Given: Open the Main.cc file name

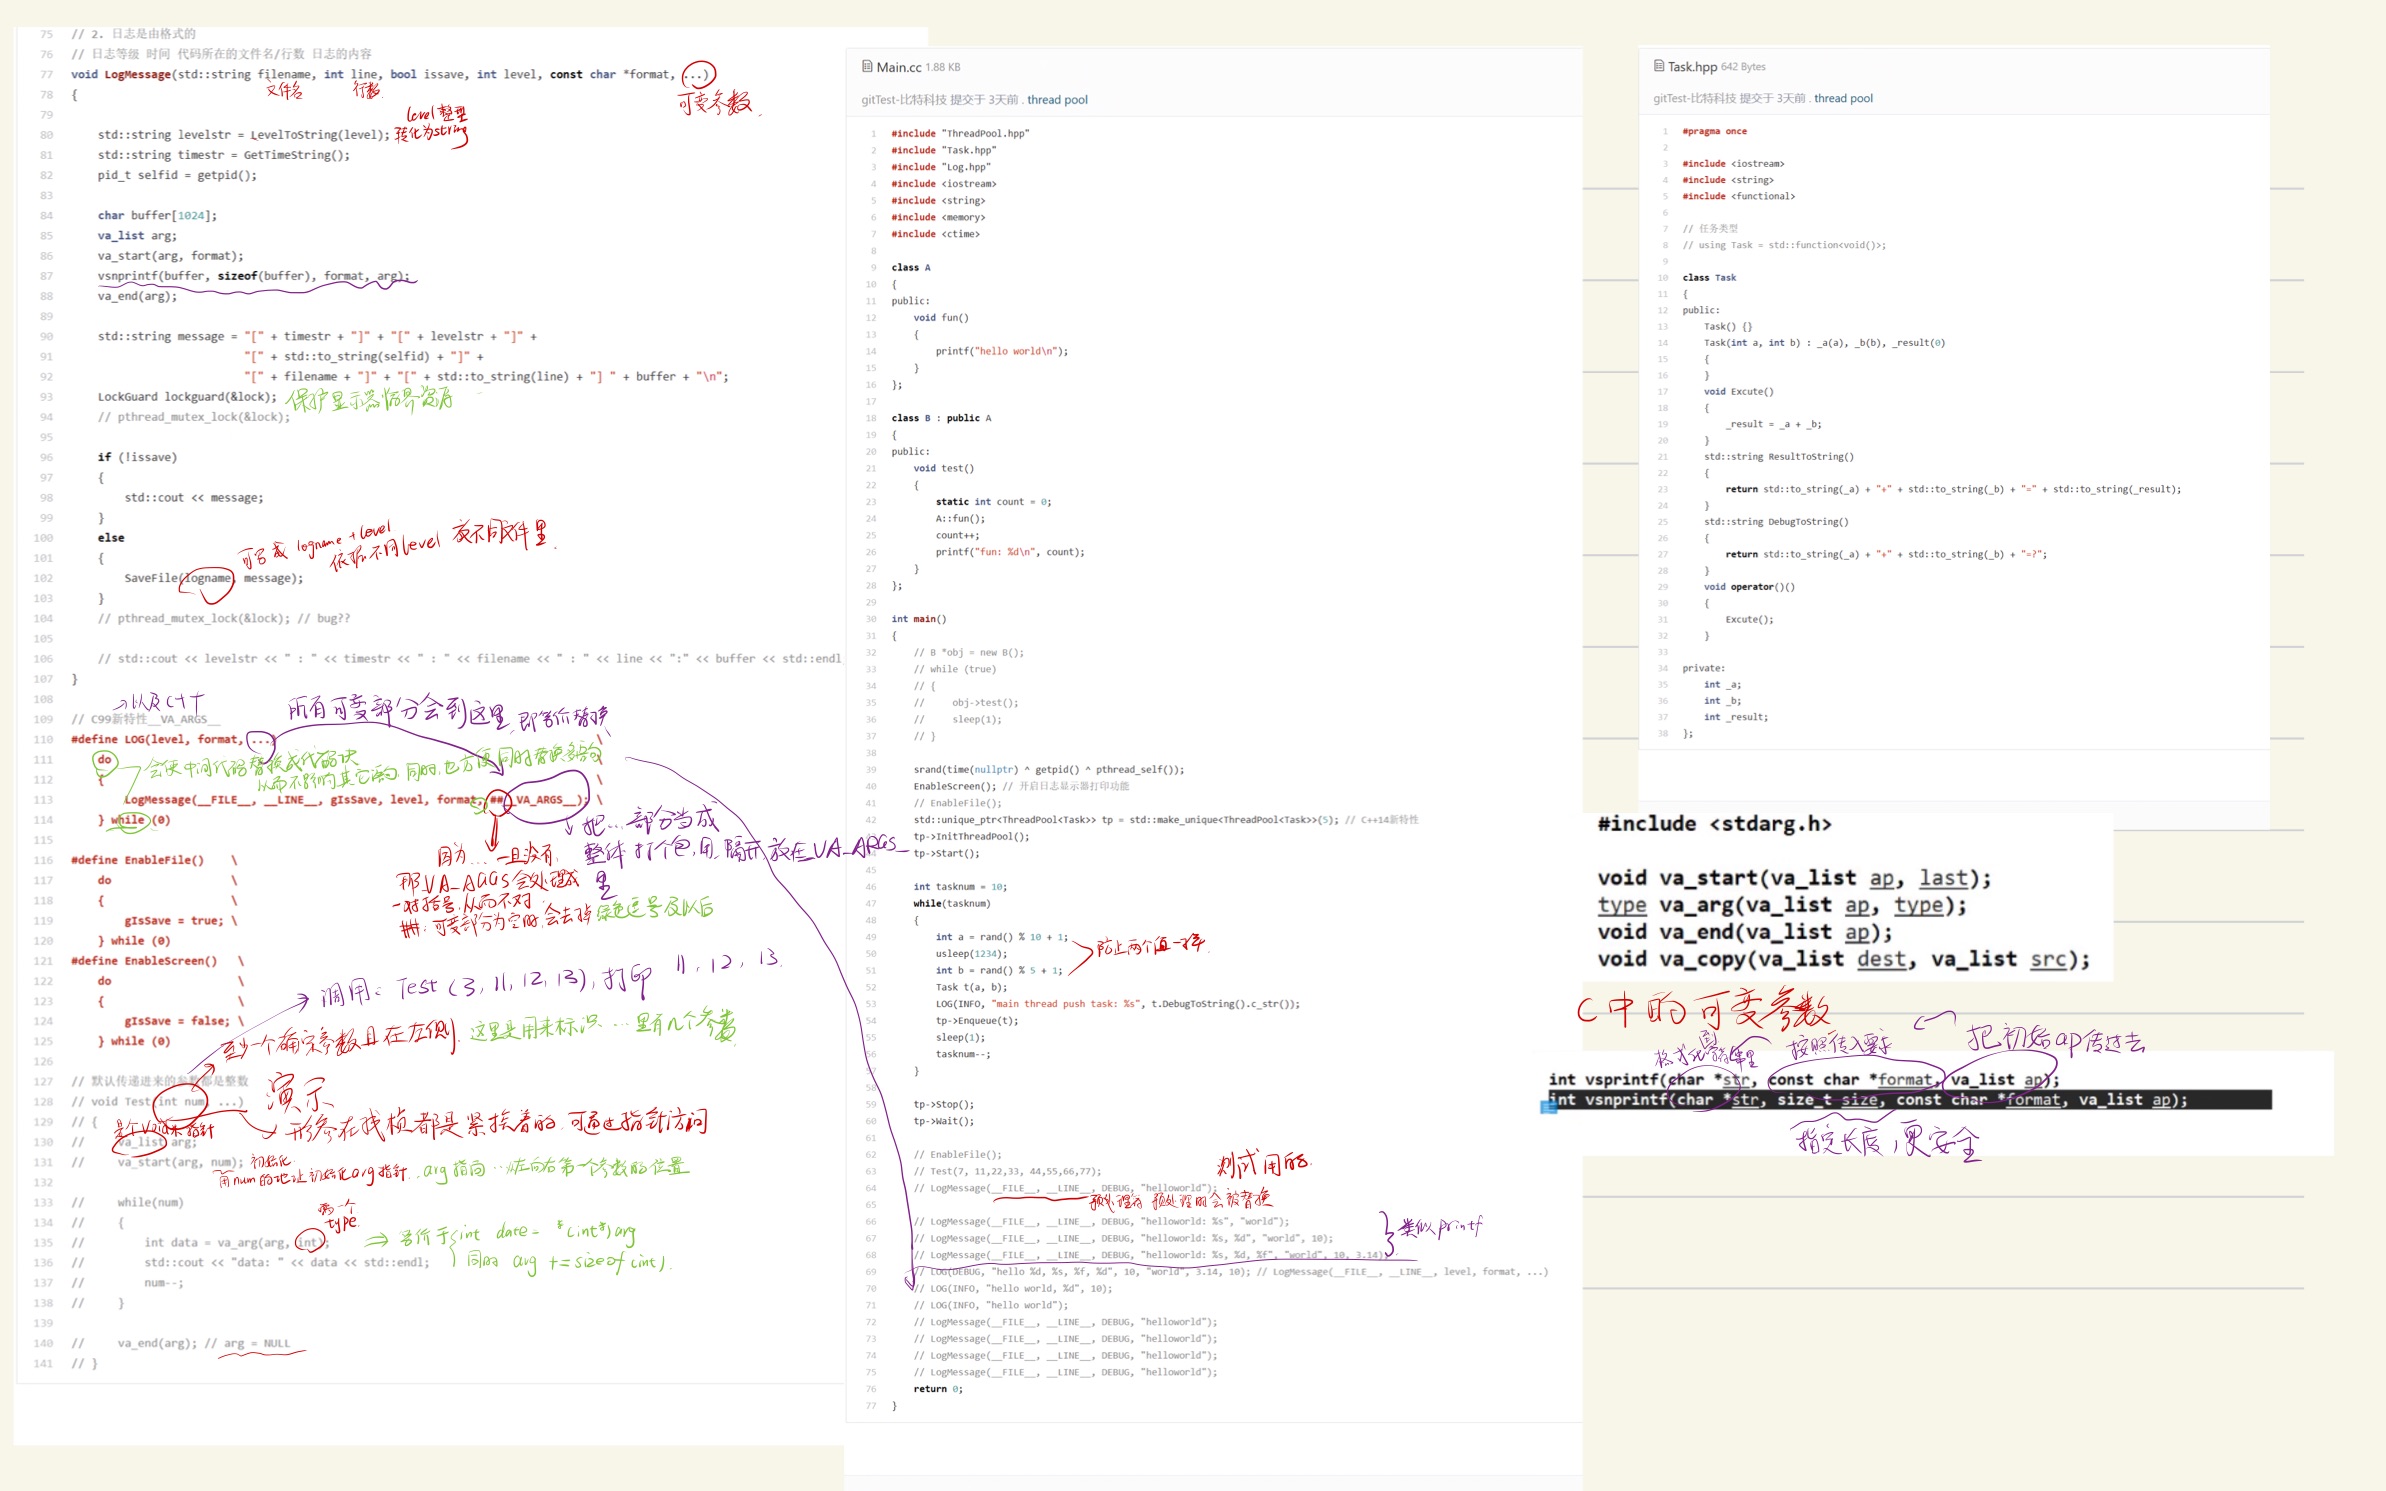Looking at the screenshot, I should point(898,67).
